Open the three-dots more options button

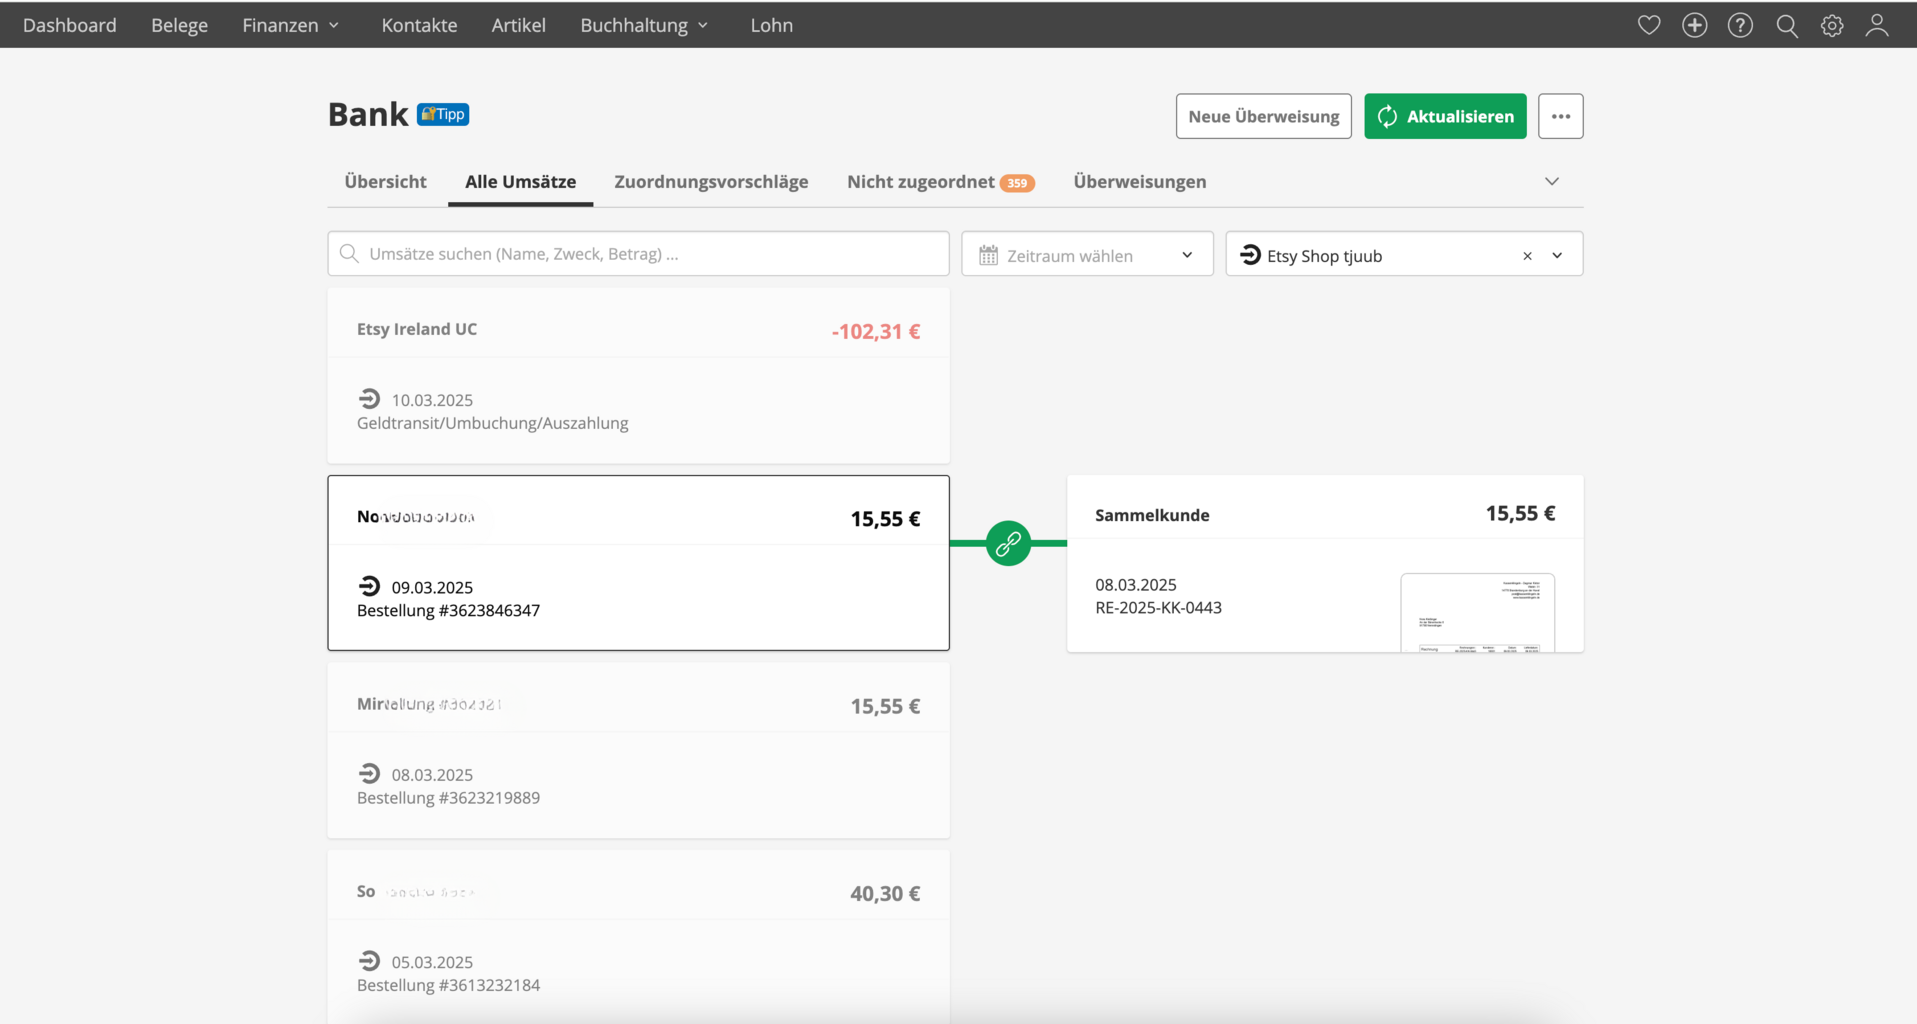click(1560, 116)
